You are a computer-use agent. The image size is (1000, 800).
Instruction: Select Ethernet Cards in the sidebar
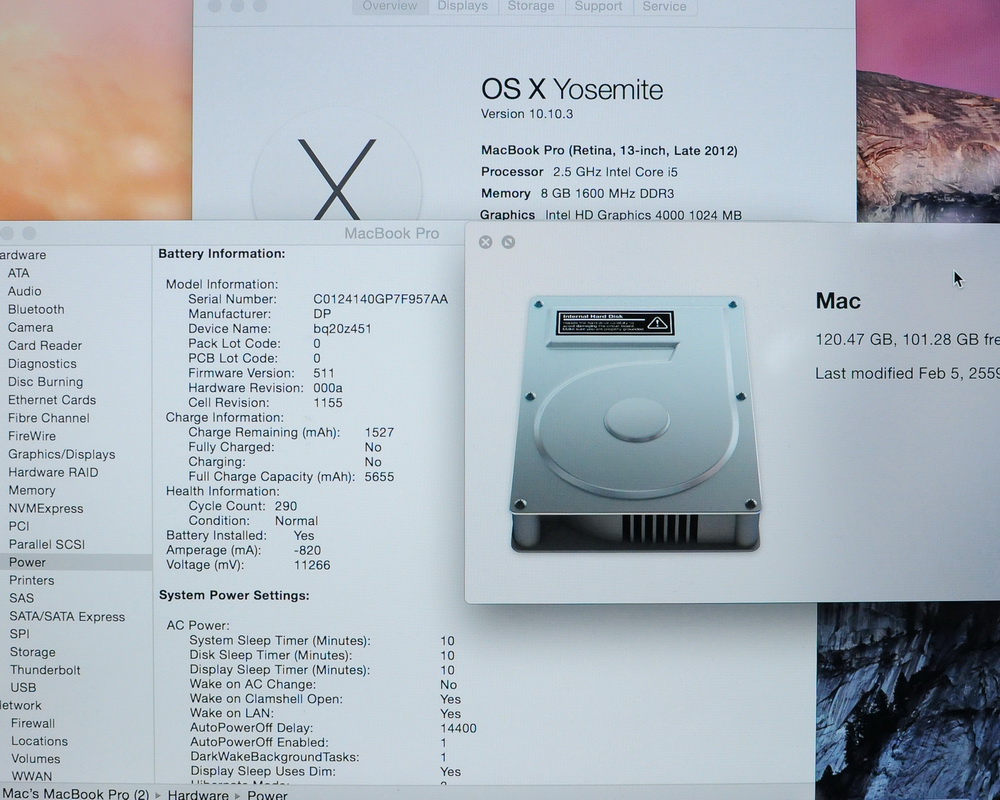[52, 400]
